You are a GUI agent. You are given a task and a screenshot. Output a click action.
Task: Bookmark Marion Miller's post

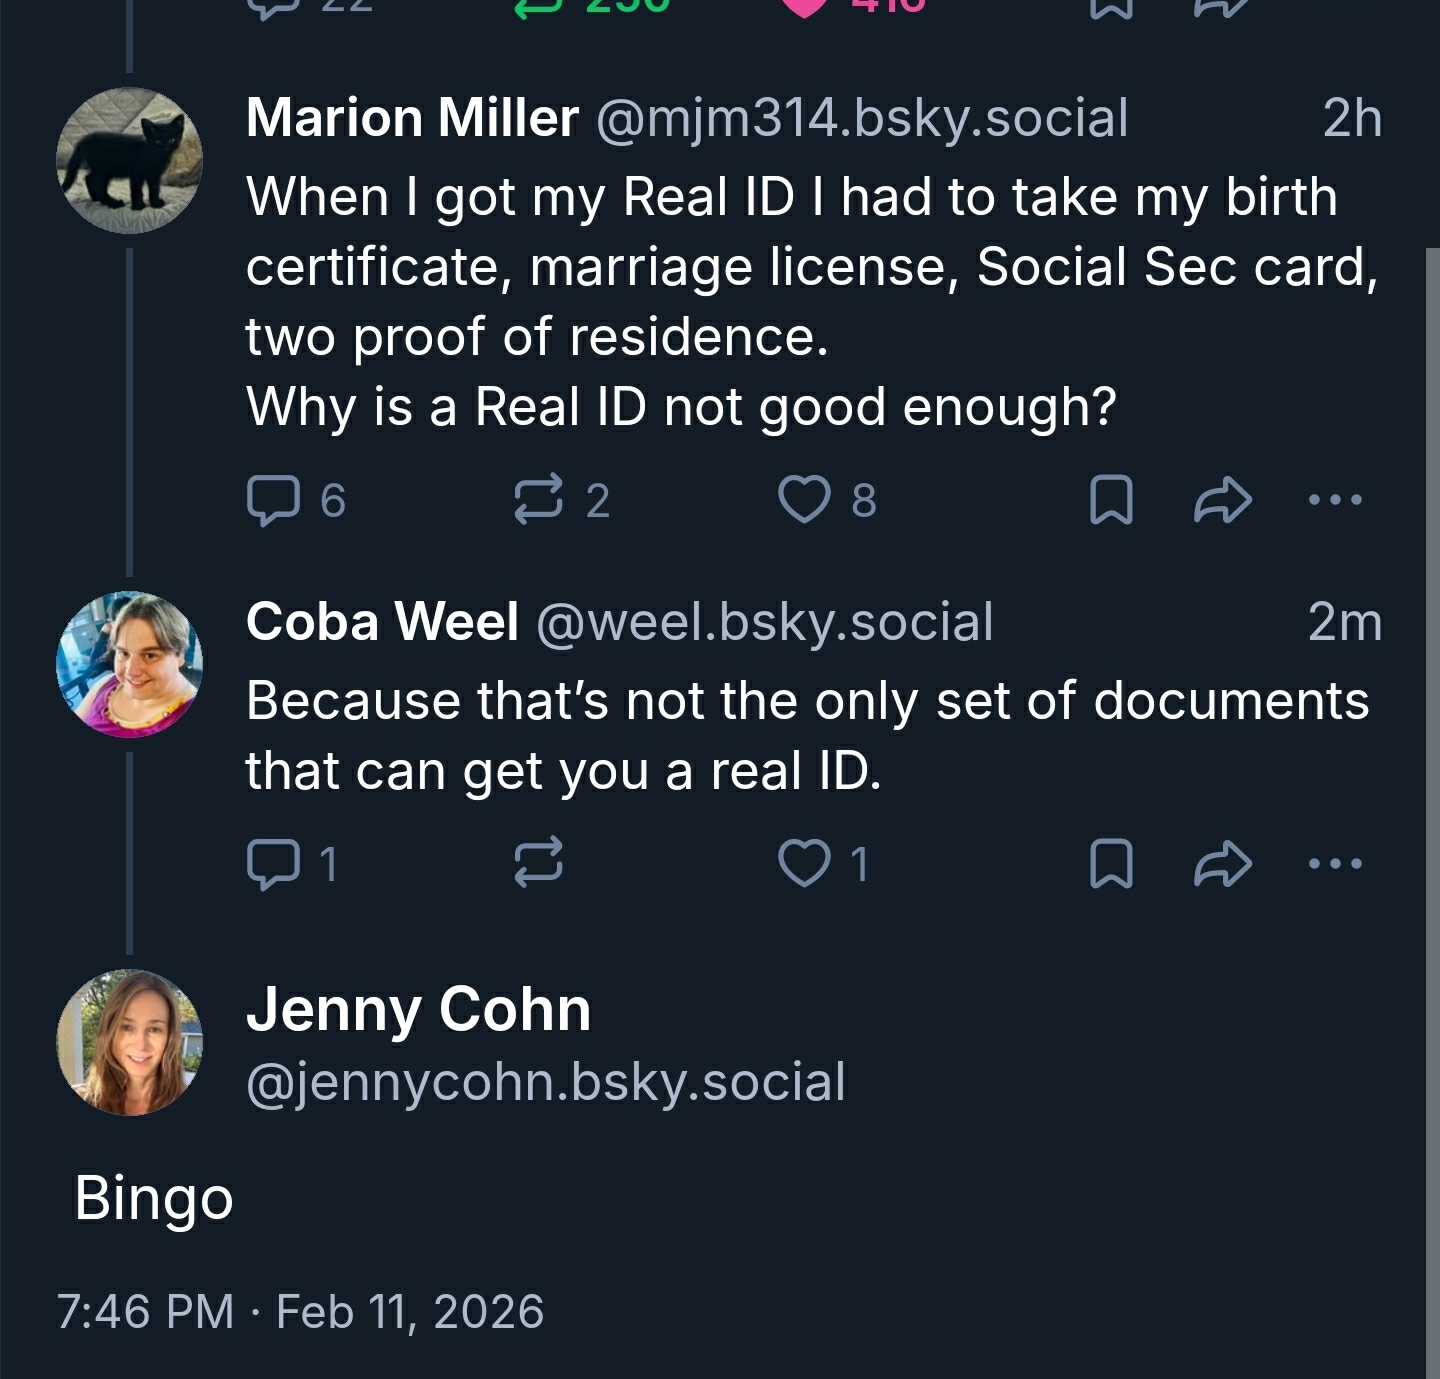pos(1110,500)
